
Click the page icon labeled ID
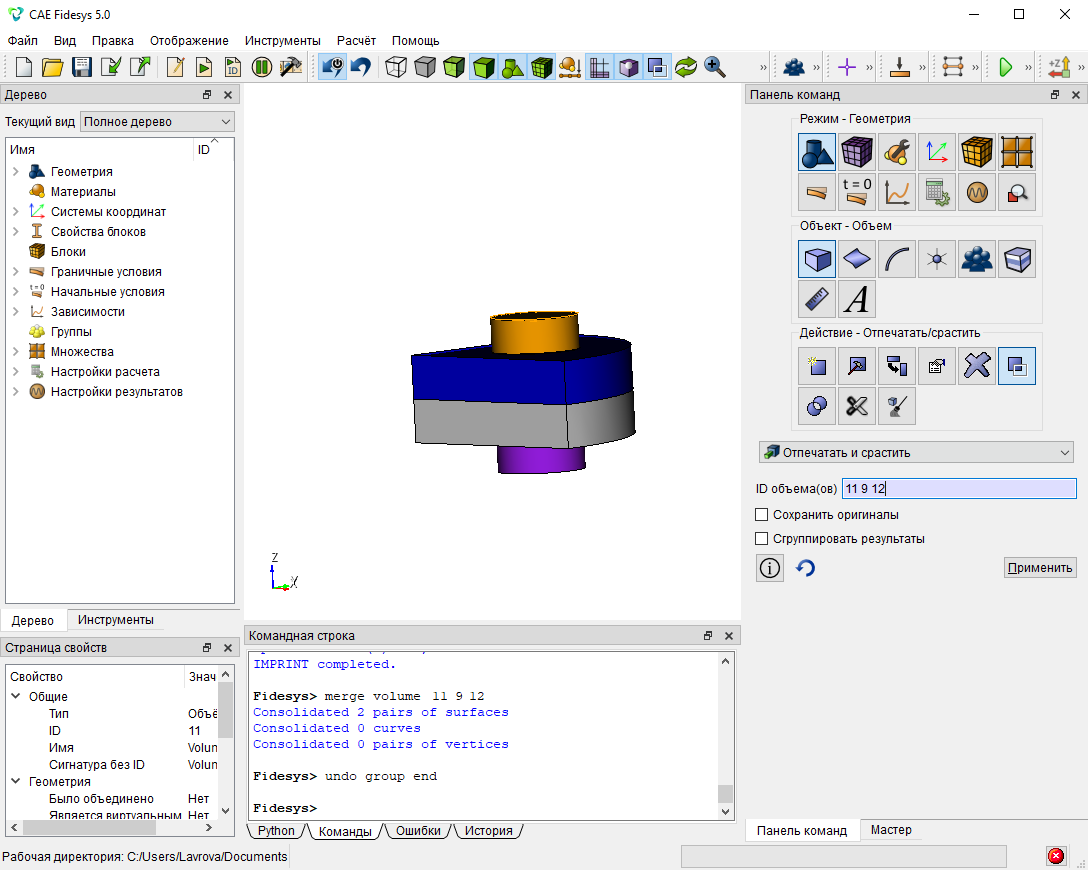coord(233,67)
